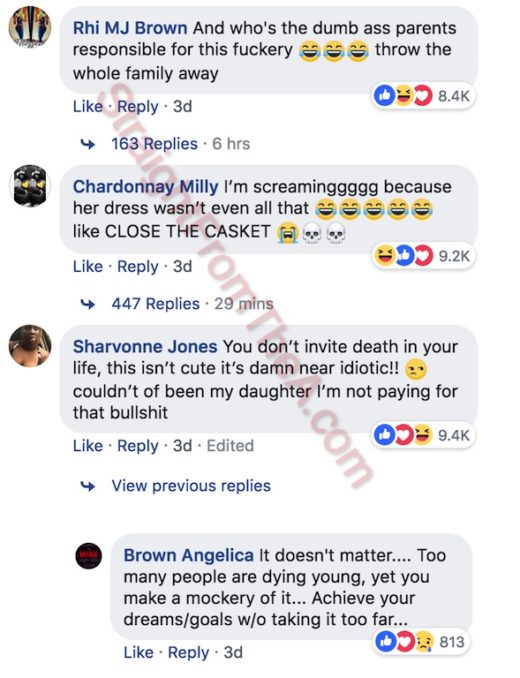The width and height of the screenshot is (520, 678).
Task: Expand the 447 Replies thread
Action: coord(156,304)
